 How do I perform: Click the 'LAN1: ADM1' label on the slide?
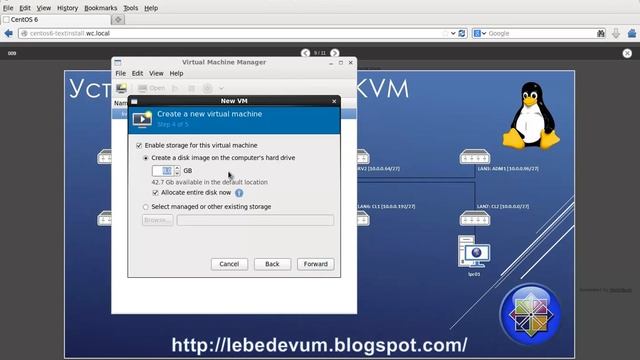pyautogui.click(x=508, y=169)
